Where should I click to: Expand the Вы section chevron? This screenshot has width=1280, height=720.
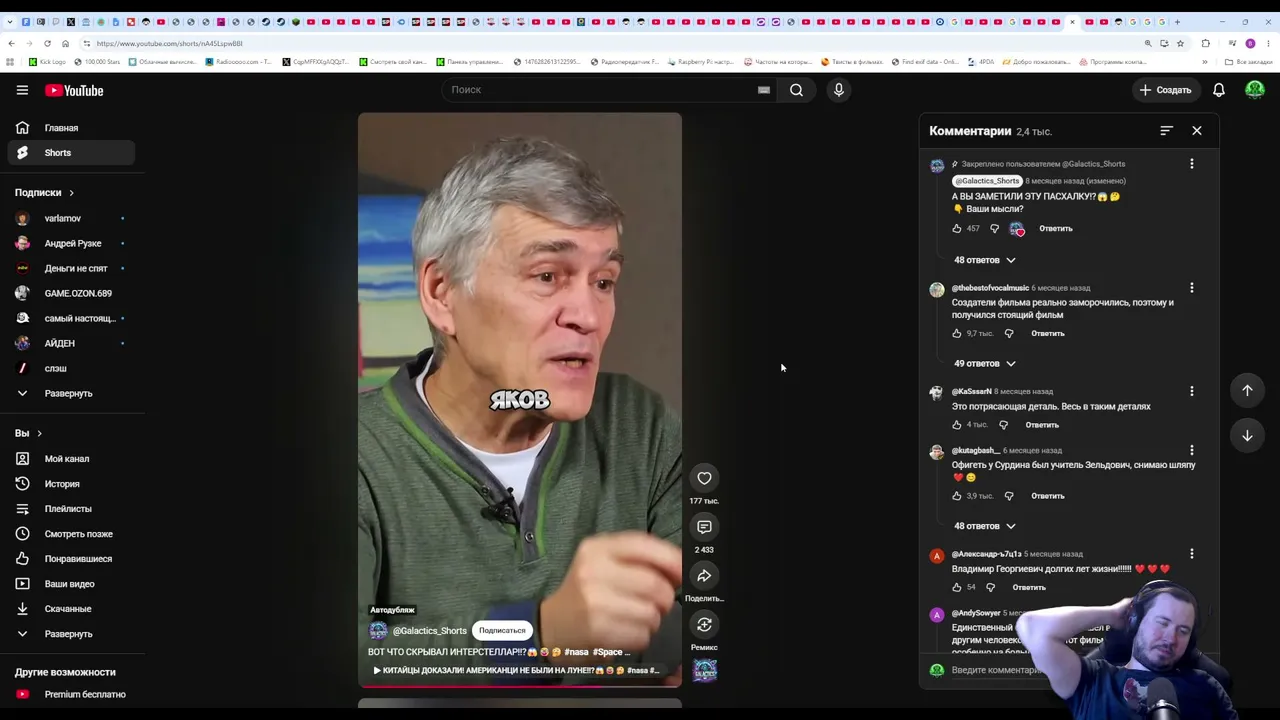click(39, 433)
